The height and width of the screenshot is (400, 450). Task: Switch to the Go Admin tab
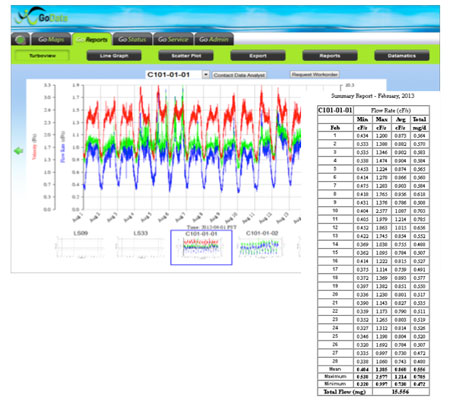[x=214, y=39]
